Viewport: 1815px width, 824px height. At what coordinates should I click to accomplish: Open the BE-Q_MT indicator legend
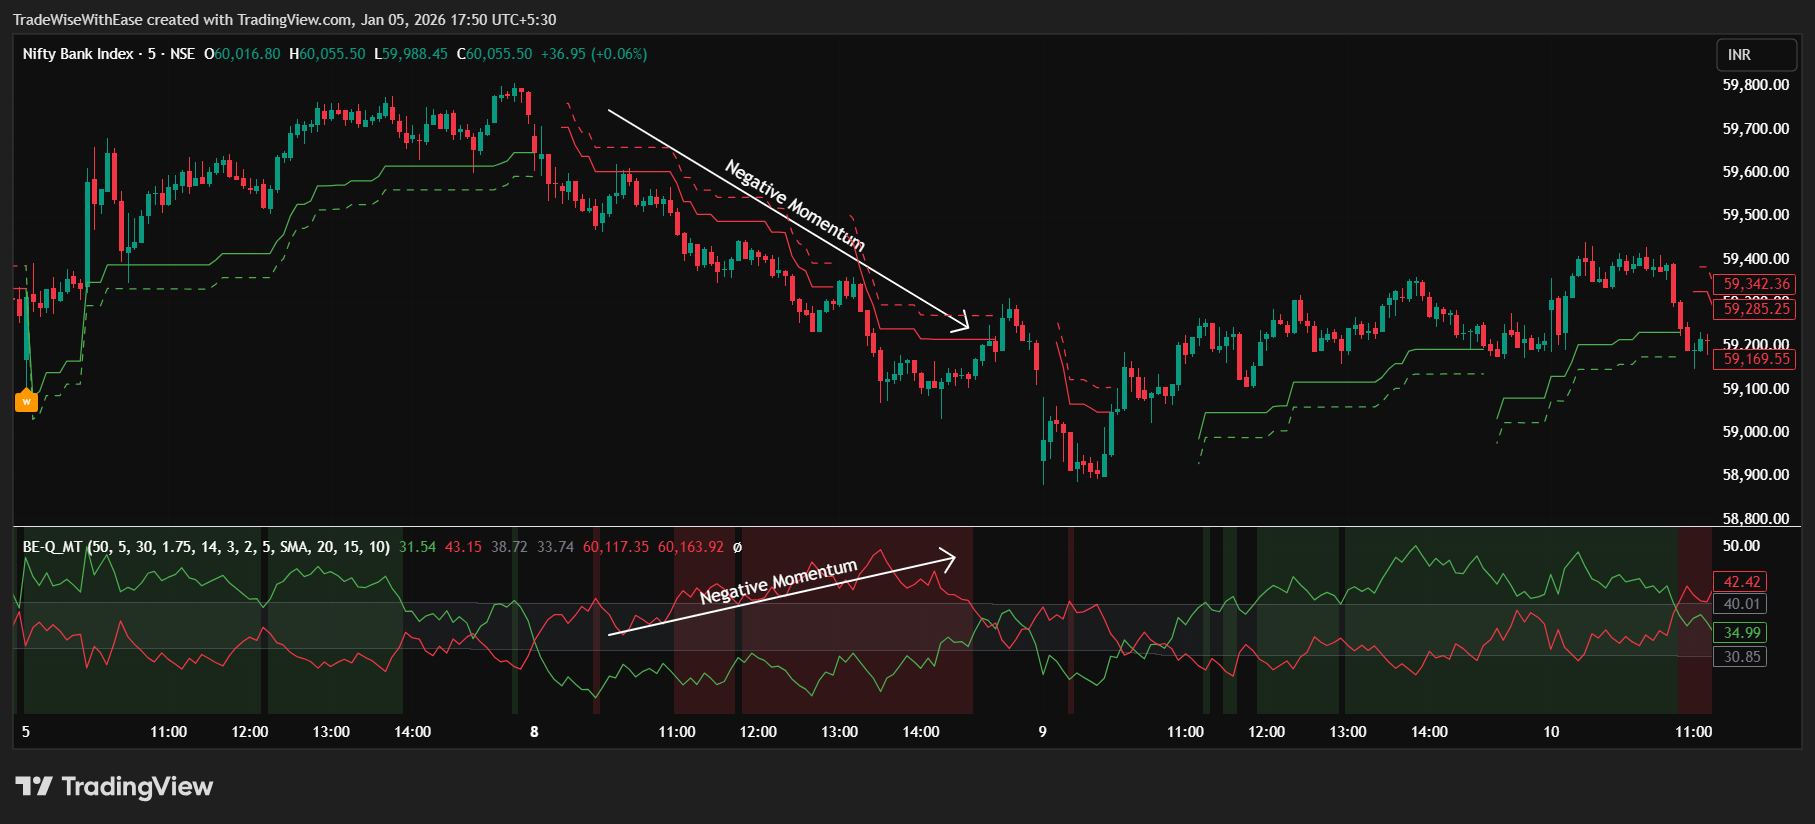tap(206, 547)
